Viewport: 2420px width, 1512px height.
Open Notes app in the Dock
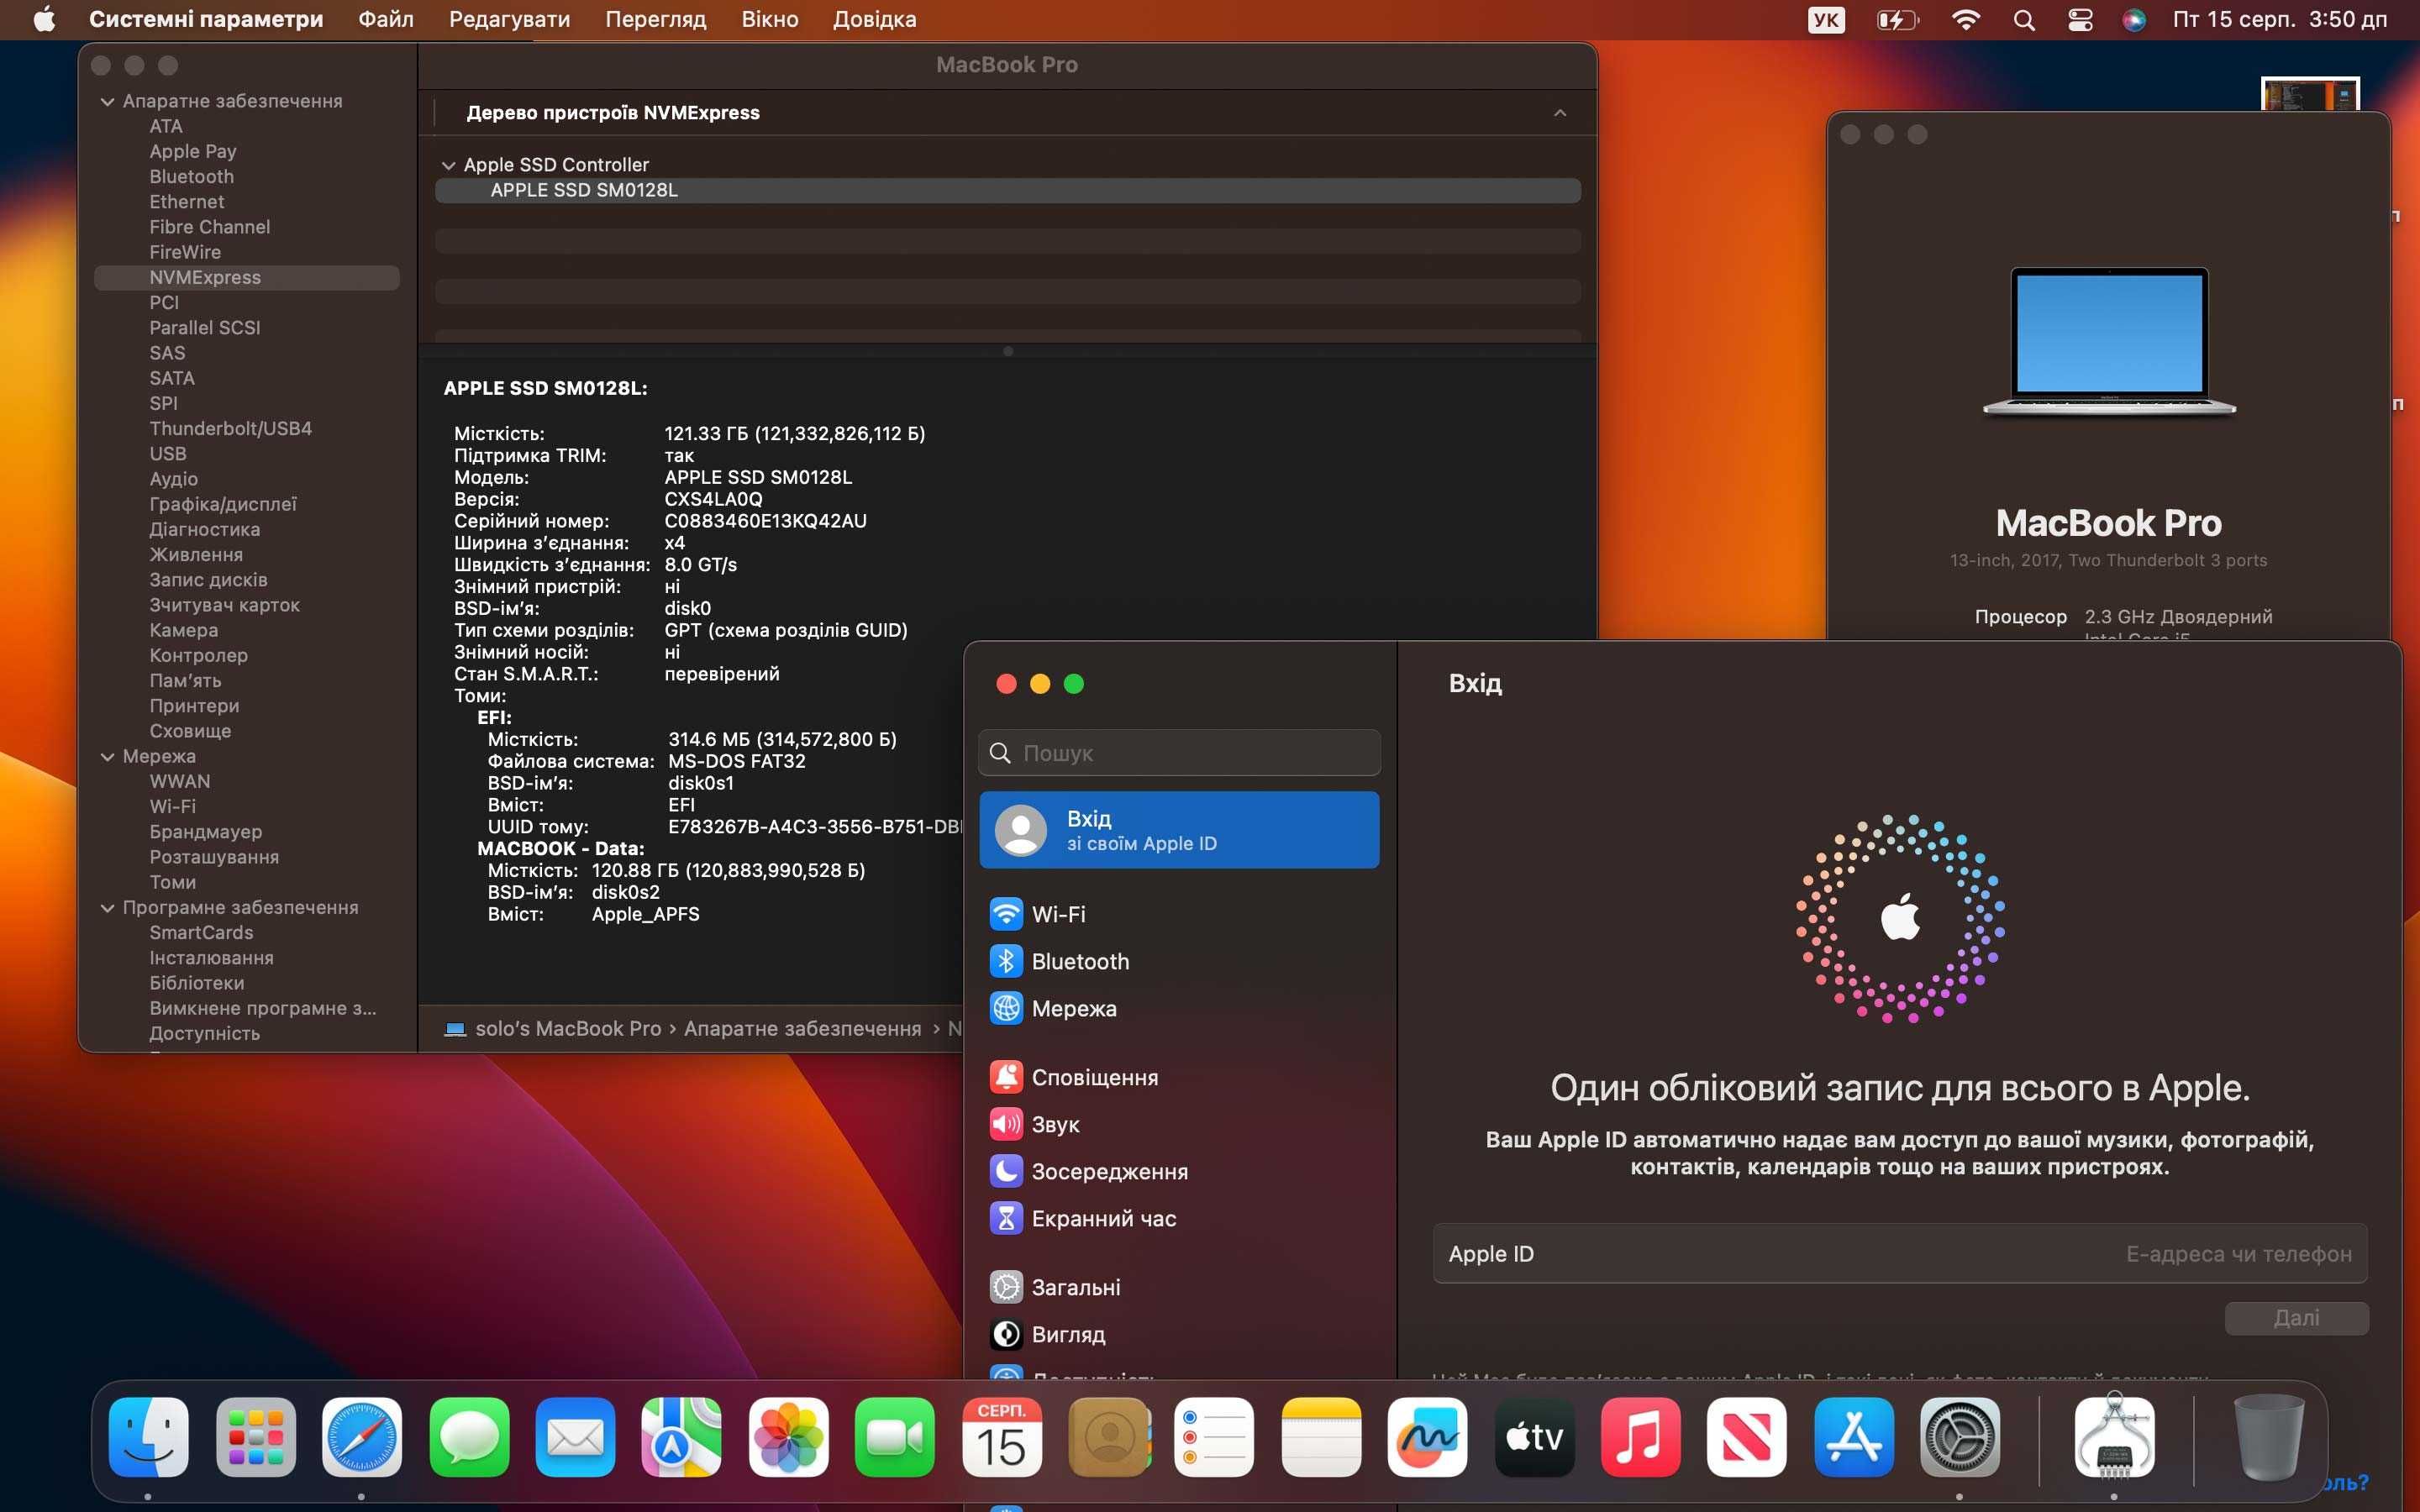pos(1321,1437)
